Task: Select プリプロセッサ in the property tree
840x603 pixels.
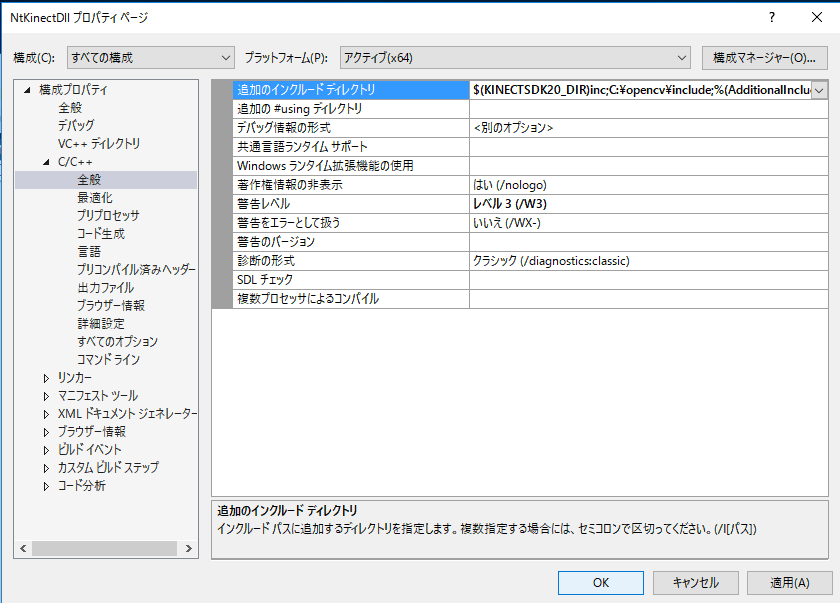Action: 108,216
